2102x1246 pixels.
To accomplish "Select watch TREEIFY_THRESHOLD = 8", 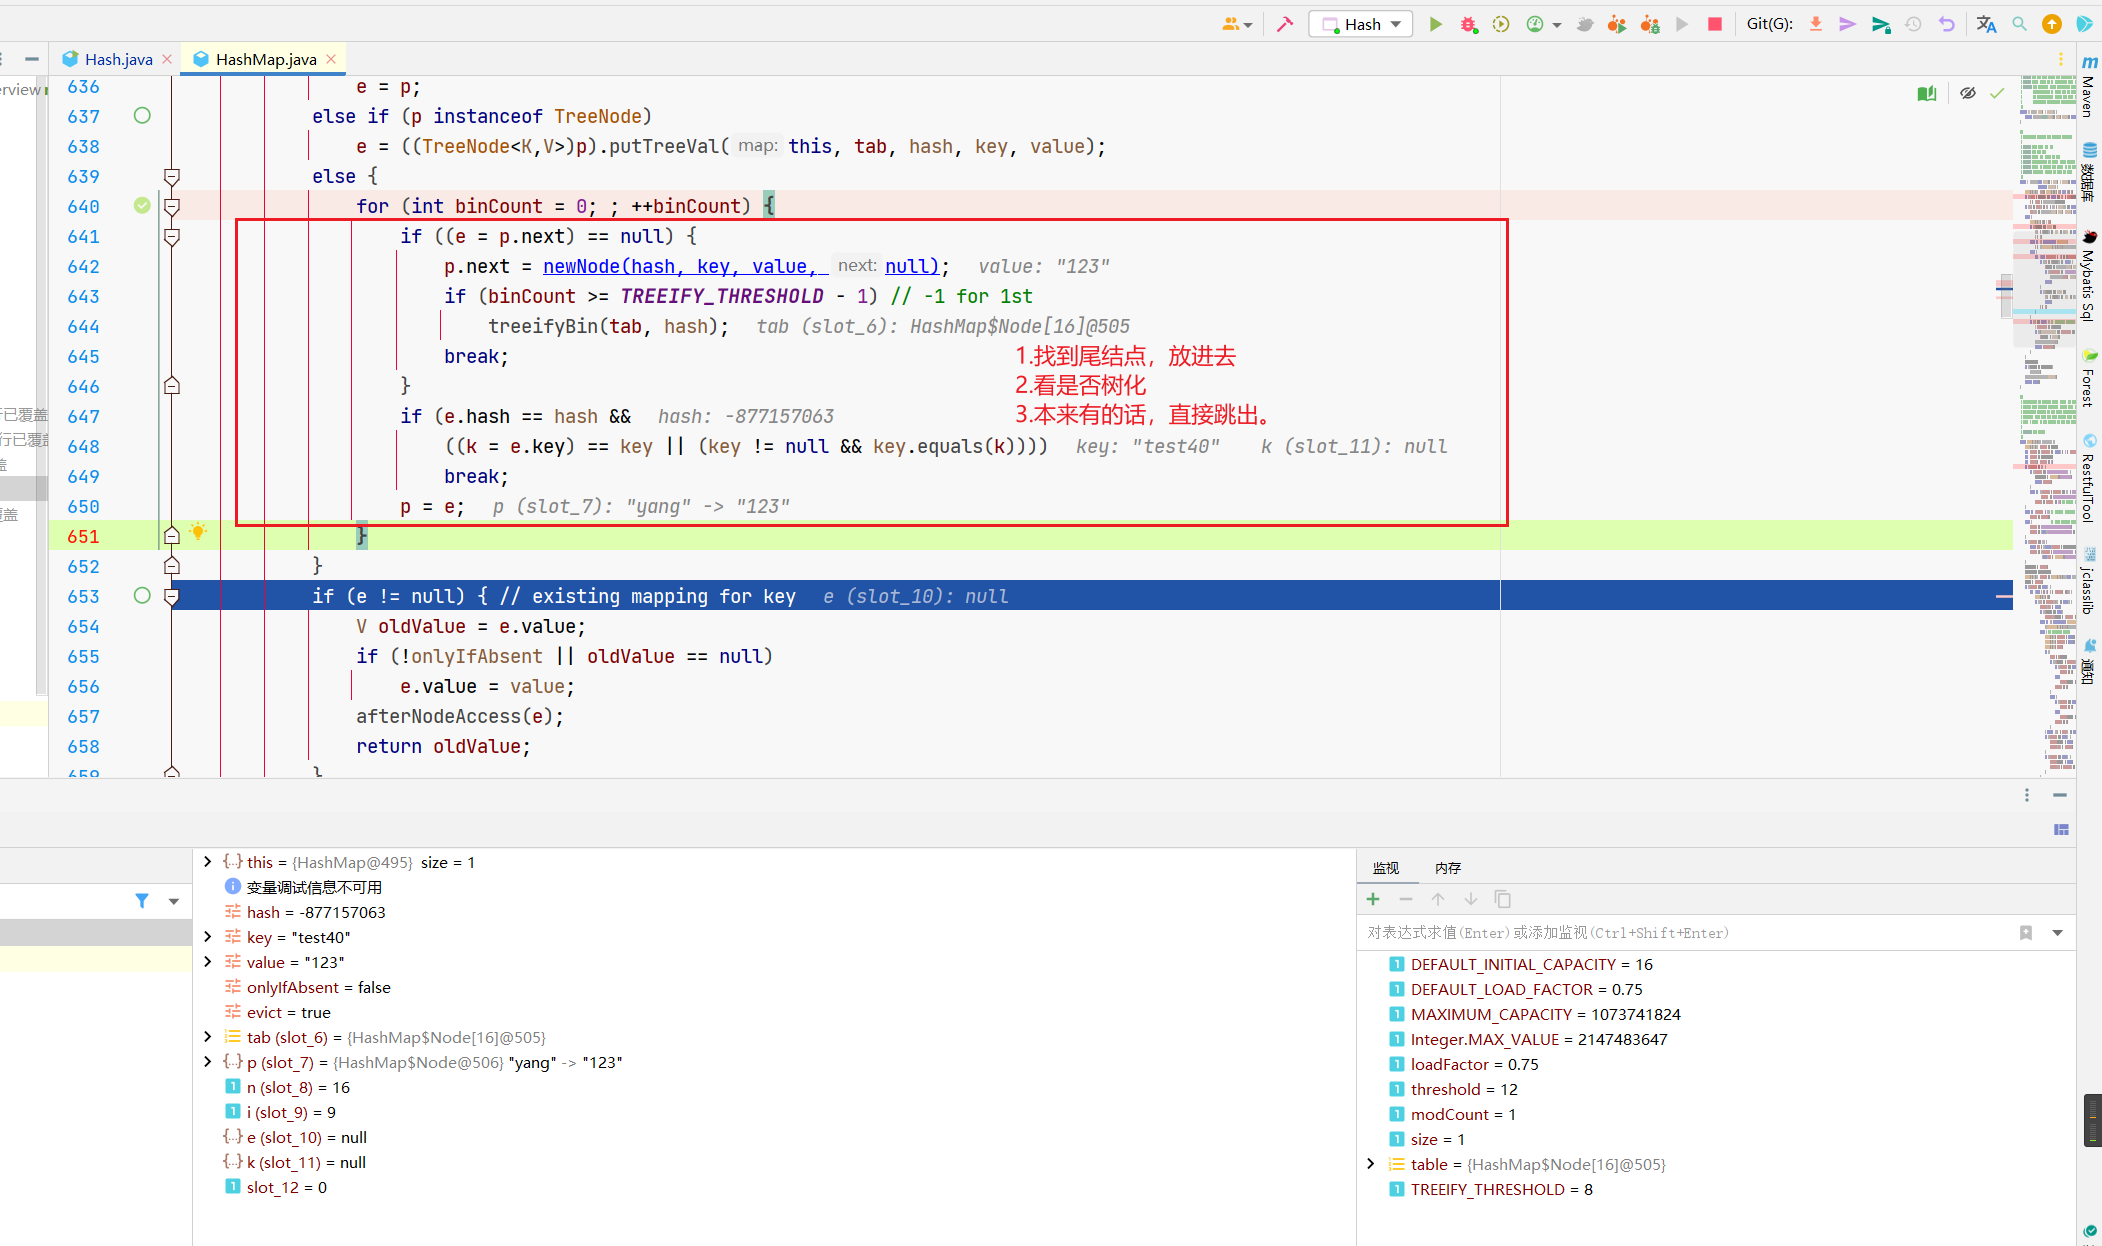I will 1501,1189.
